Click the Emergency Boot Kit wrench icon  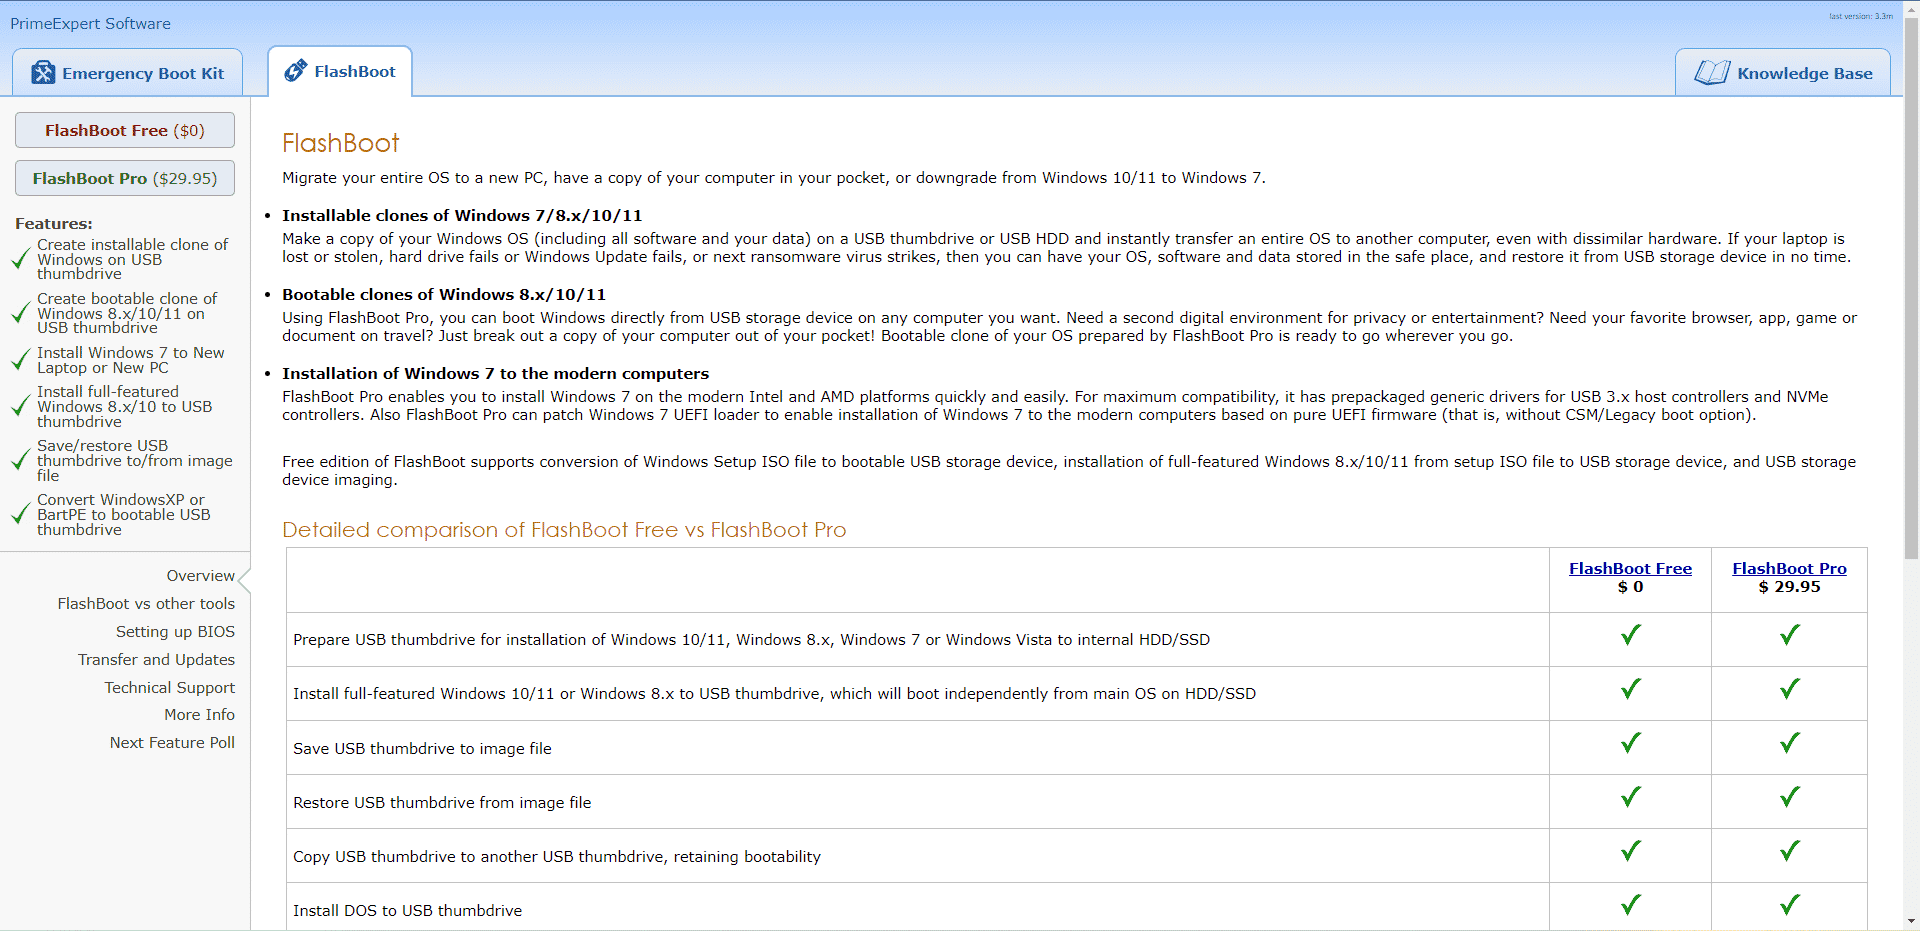43,73
